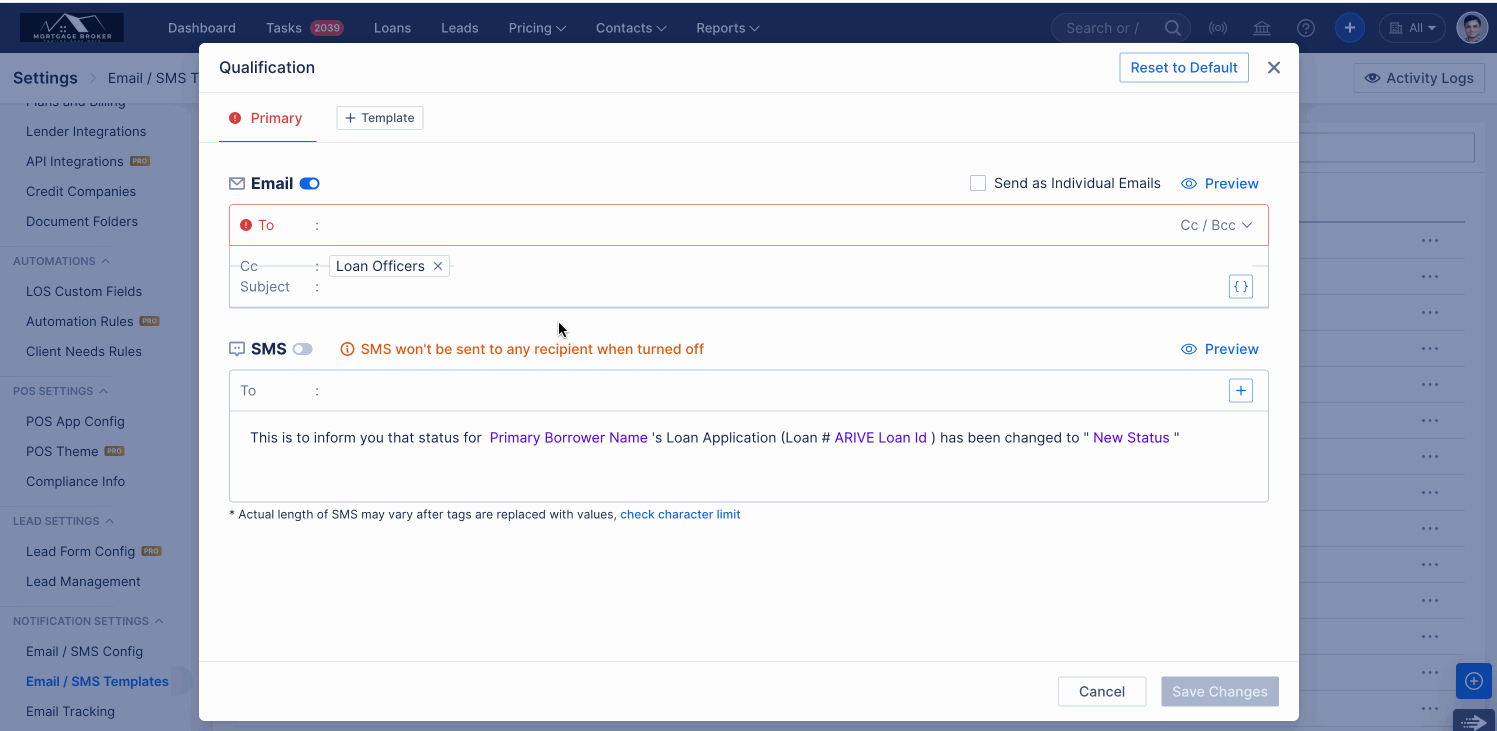Click the Mortgage Broker logo
1497x731 pixels.
pyautogui.click(x=71, y=27)
